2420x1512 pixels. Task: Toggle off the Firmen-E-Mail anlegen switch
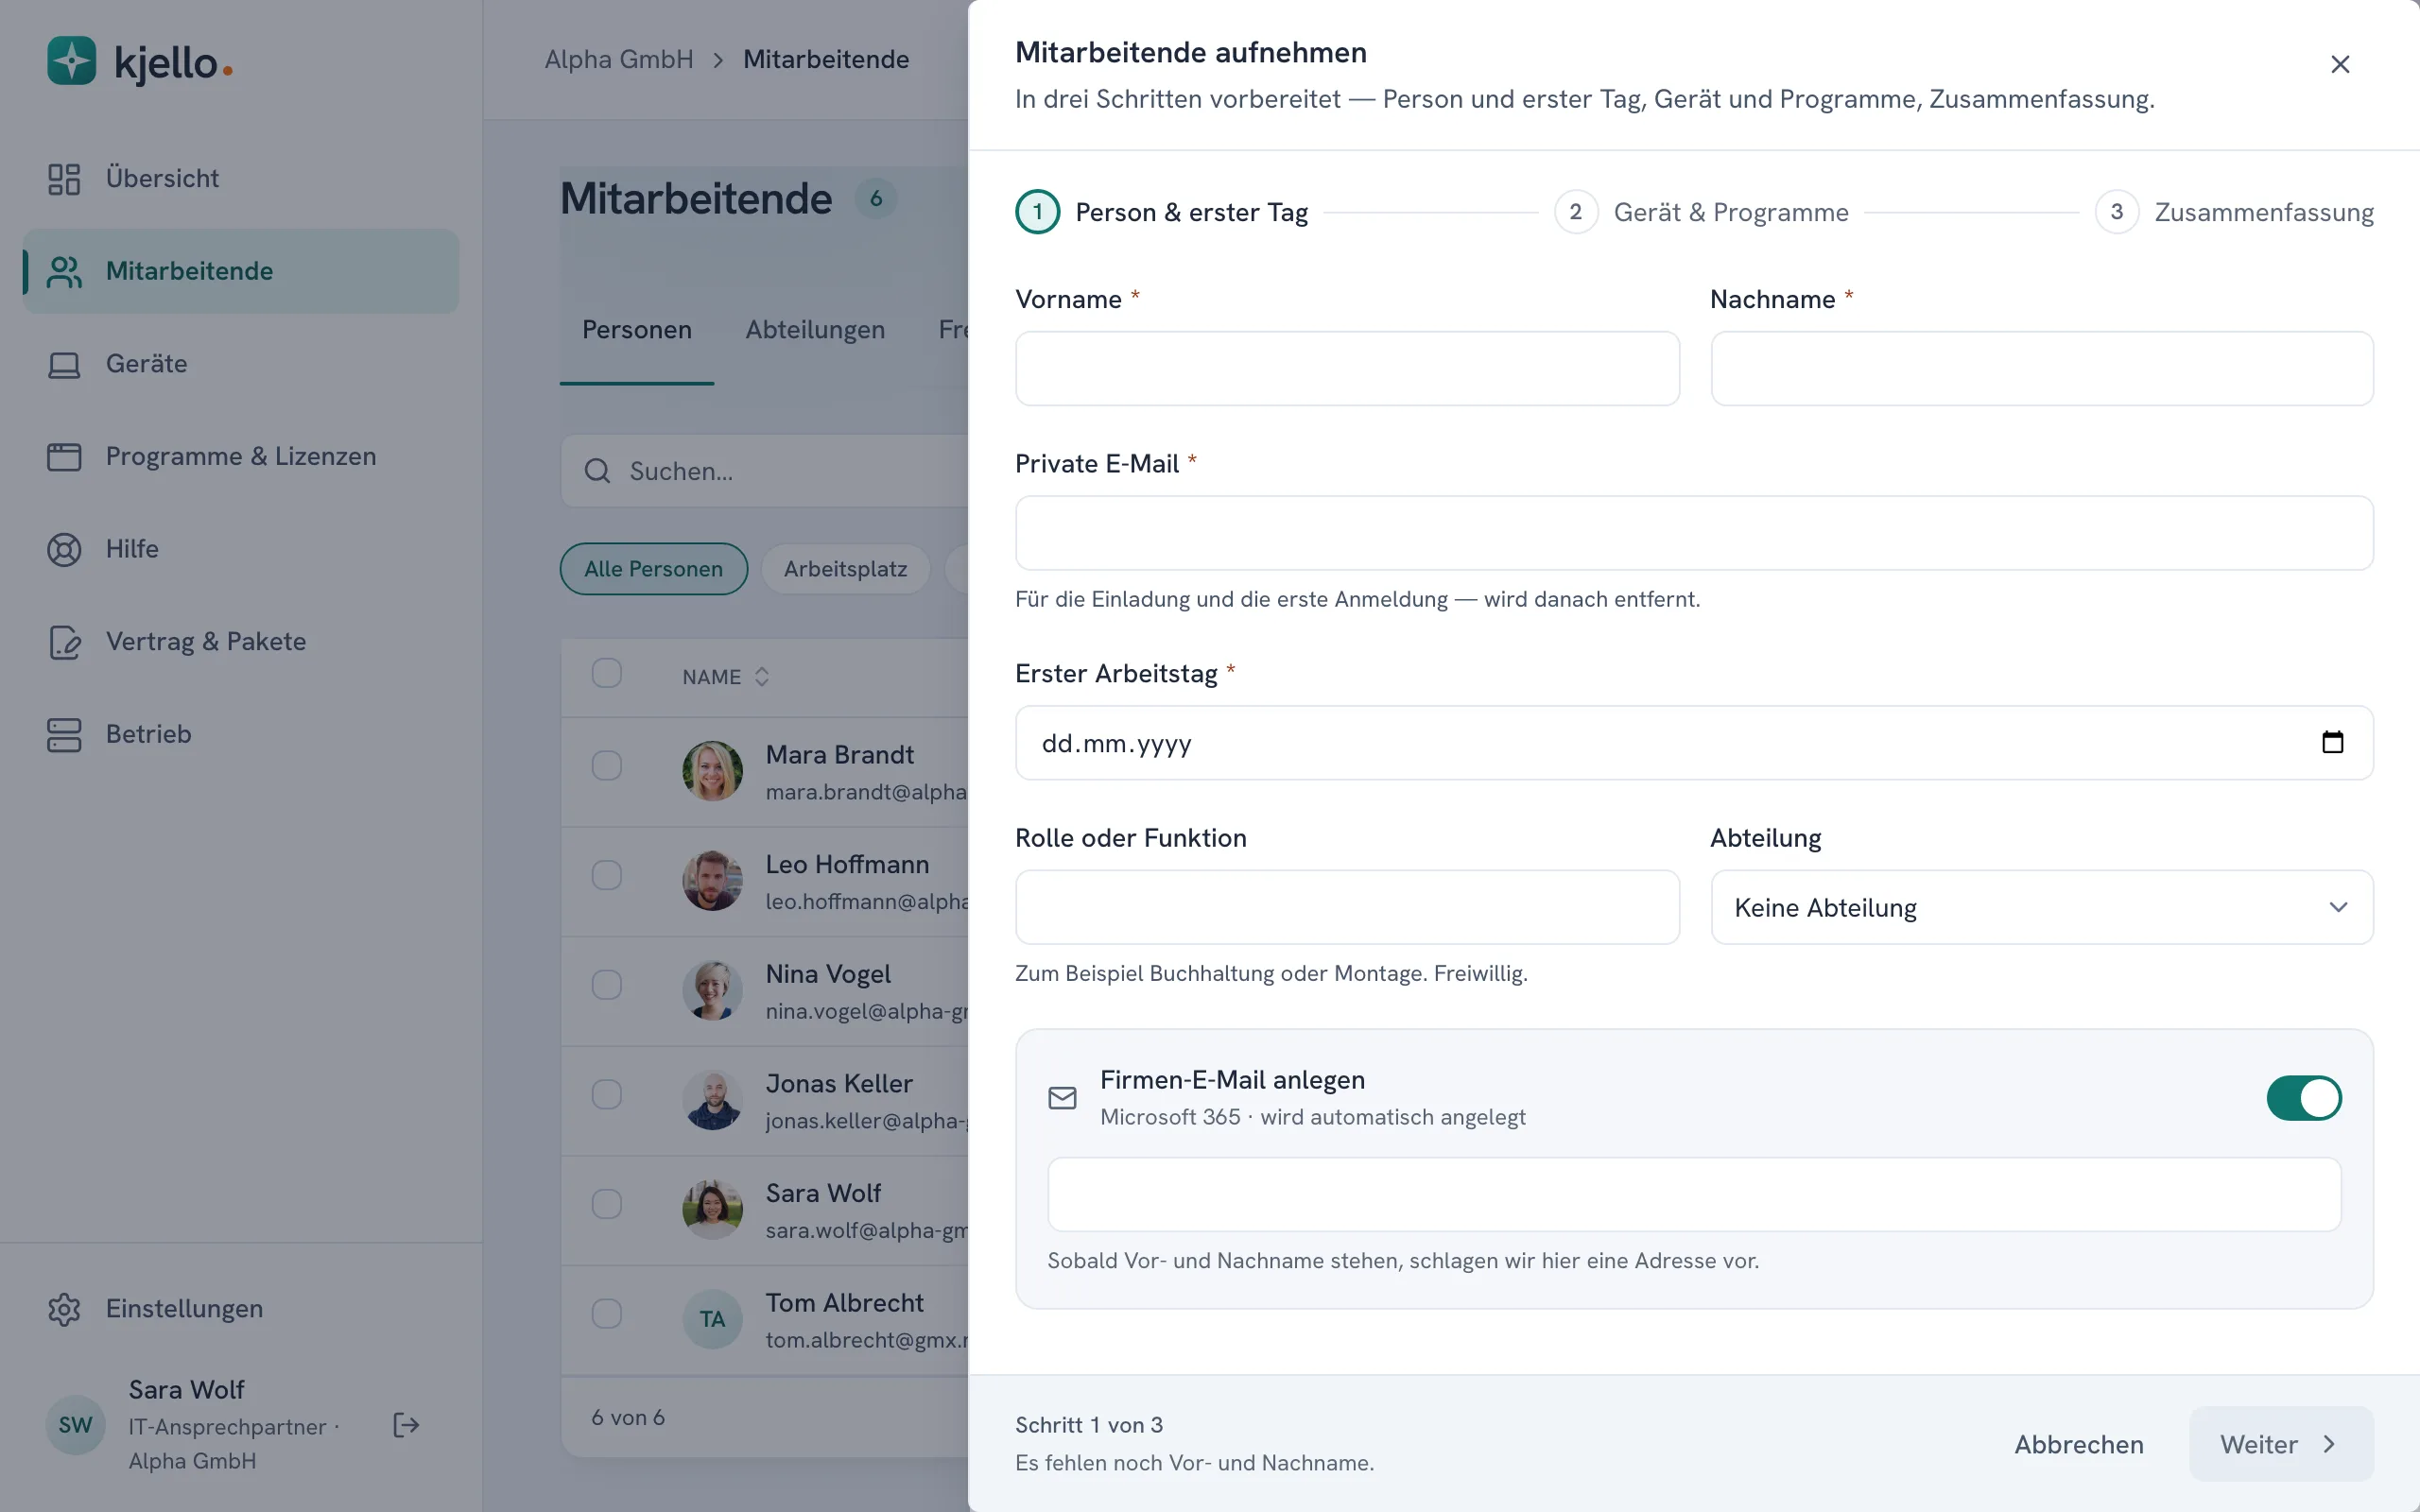2303,1098
